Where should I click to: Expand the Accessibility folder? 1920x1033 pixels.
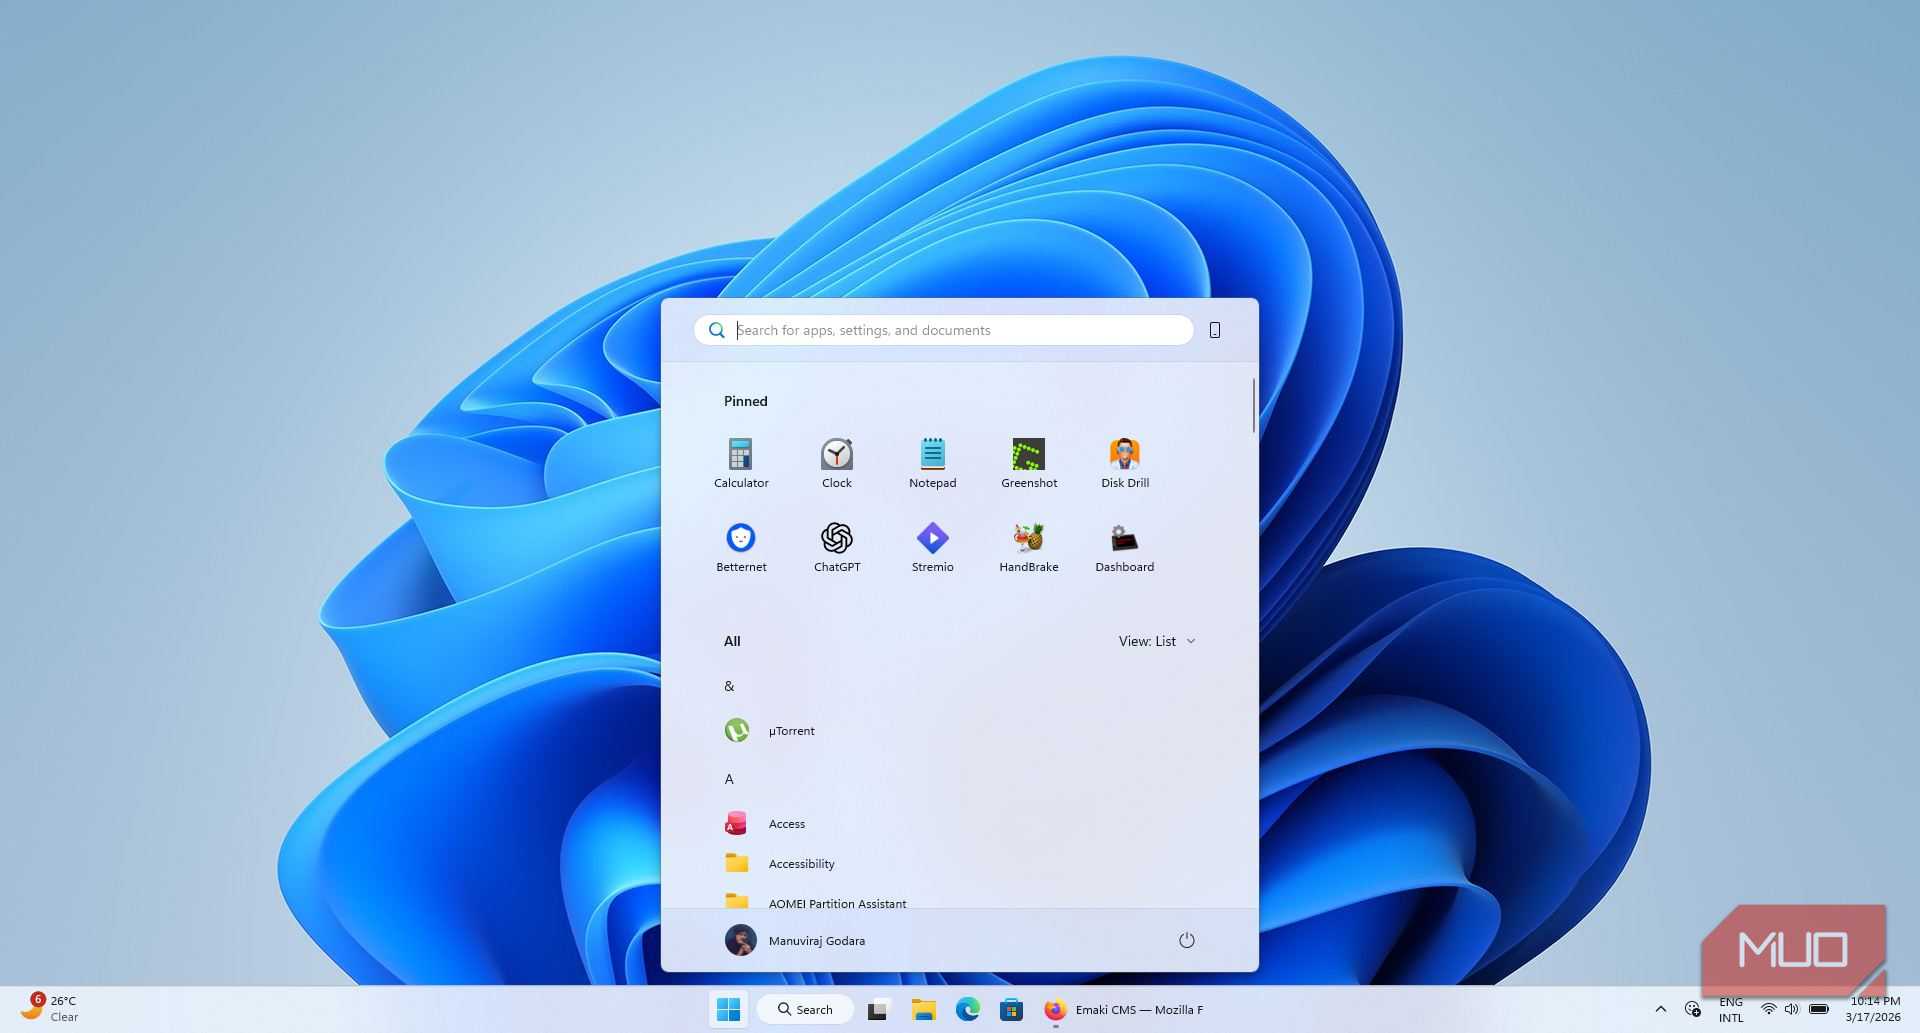(960, 864)
